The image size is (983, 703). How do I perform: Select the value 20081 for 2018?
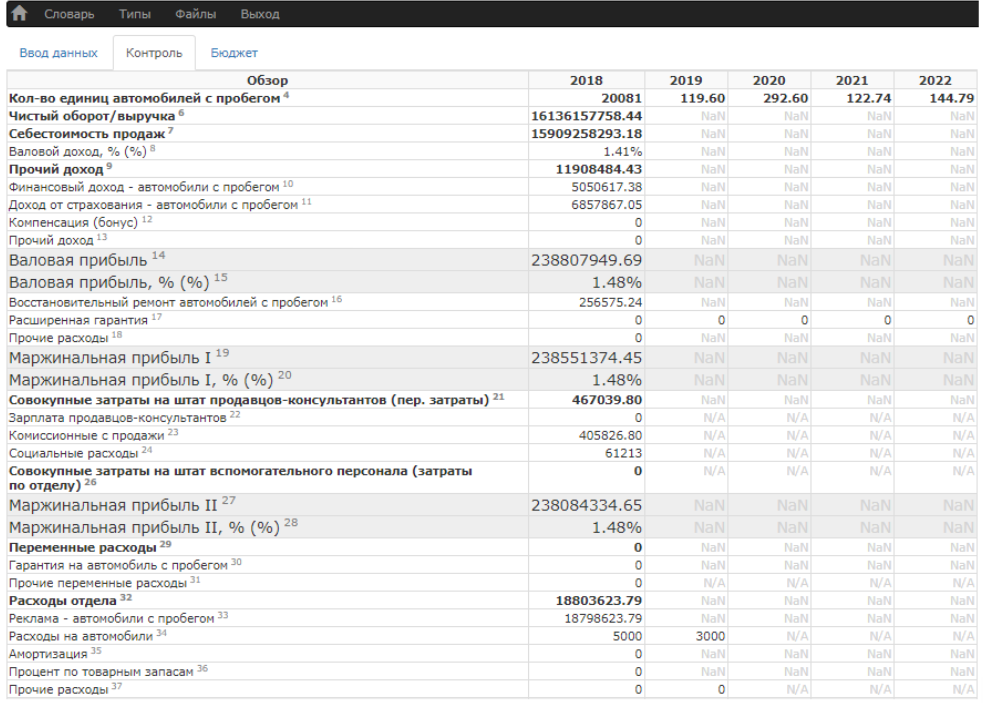[621, 98]
